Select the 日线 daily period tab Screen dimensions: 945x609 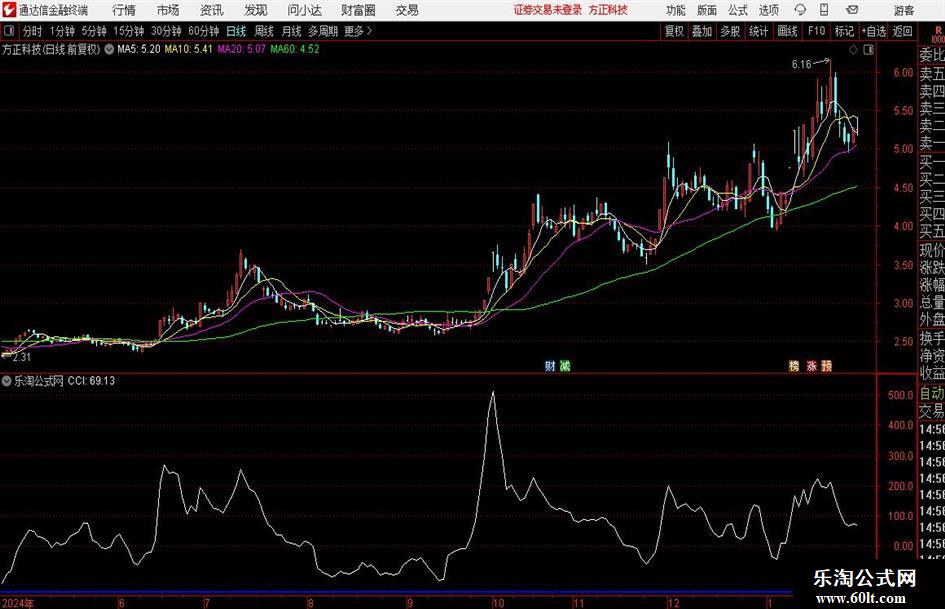(236, 31)
